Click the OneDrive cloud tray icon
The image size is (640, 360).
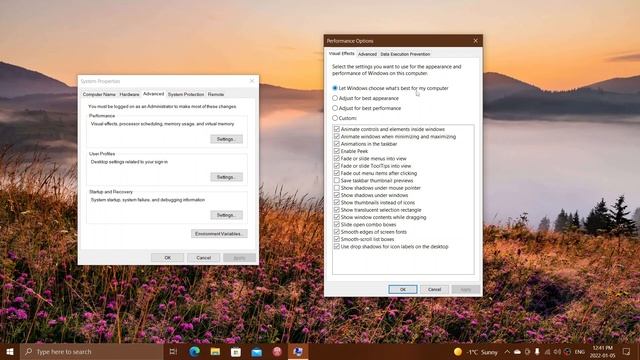[517, 351]
